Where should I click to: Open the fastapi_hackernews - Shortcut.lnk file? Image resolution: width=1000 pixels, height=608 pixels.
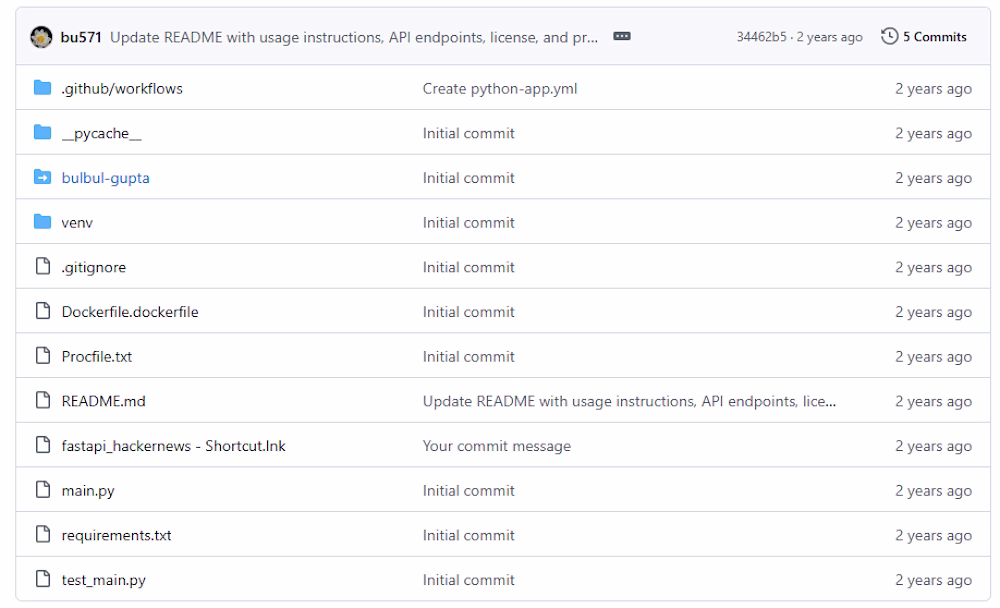click(173, 446)
